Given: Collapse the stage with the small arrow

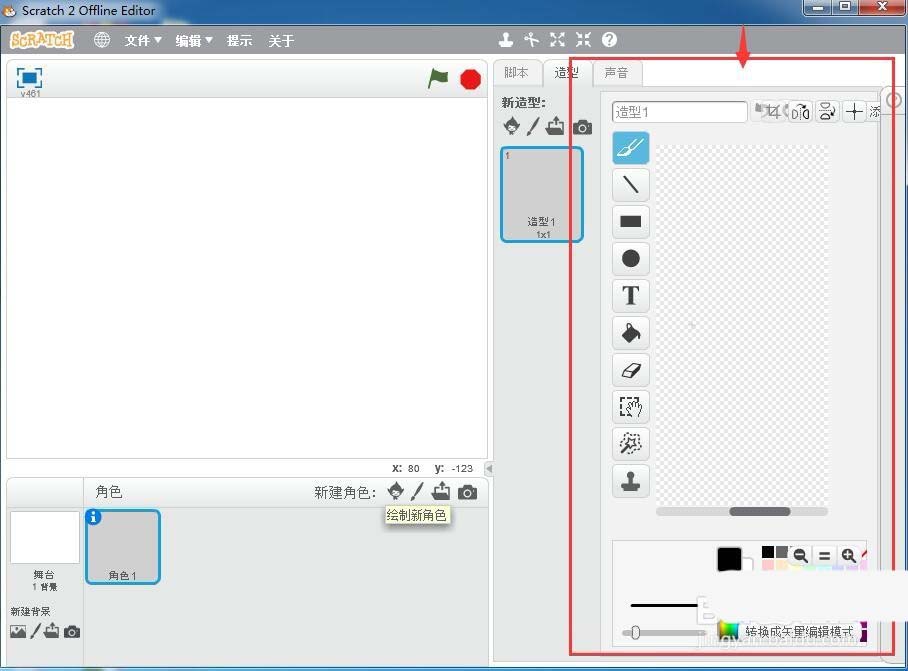Looking at the screenshot, I should (489, 468).
